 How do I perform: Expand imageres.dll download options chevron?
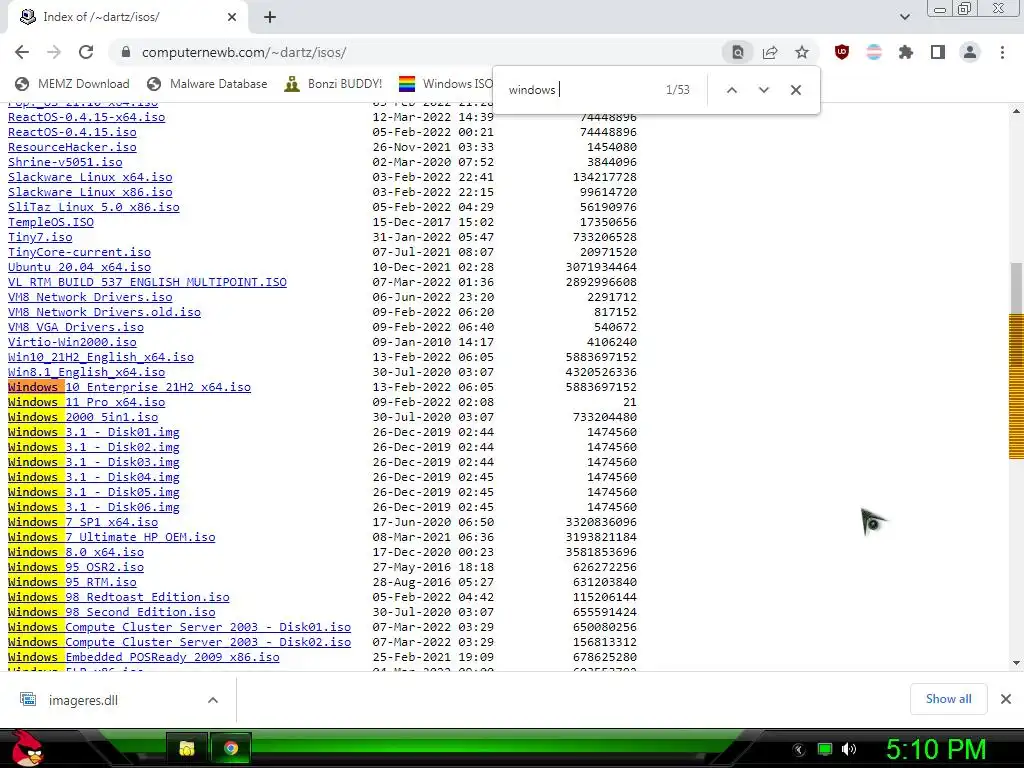click(x=213, y=700)
